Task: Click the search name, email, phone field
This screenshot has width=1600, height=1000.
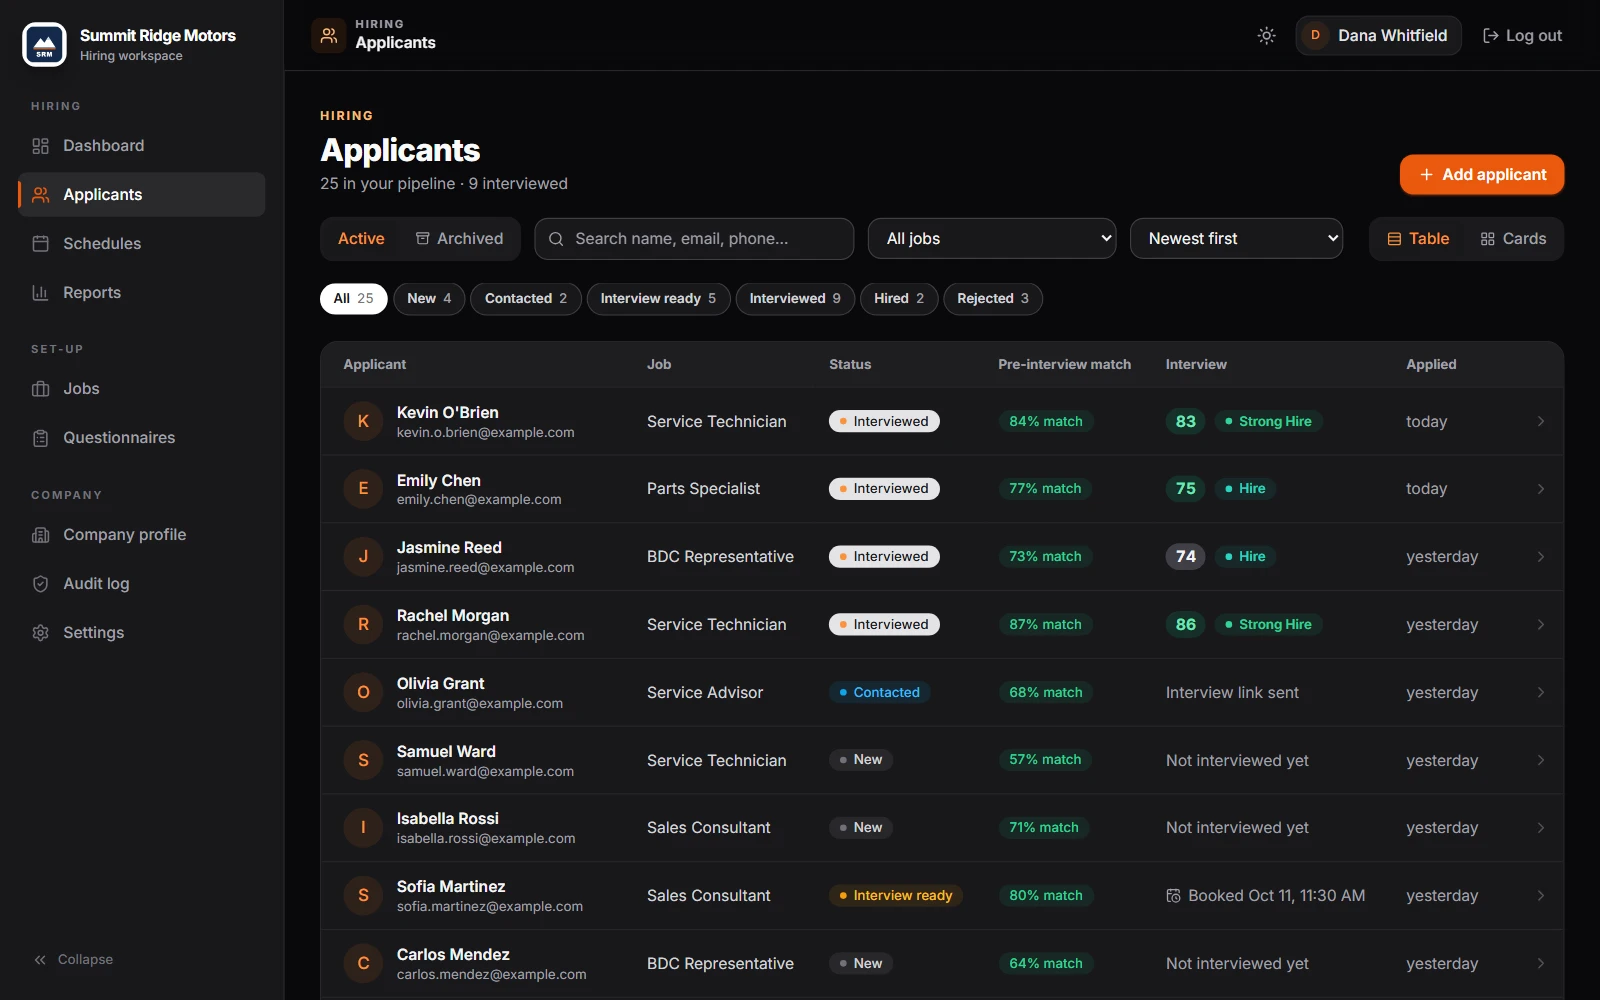Action: click(x=694, y=239)
